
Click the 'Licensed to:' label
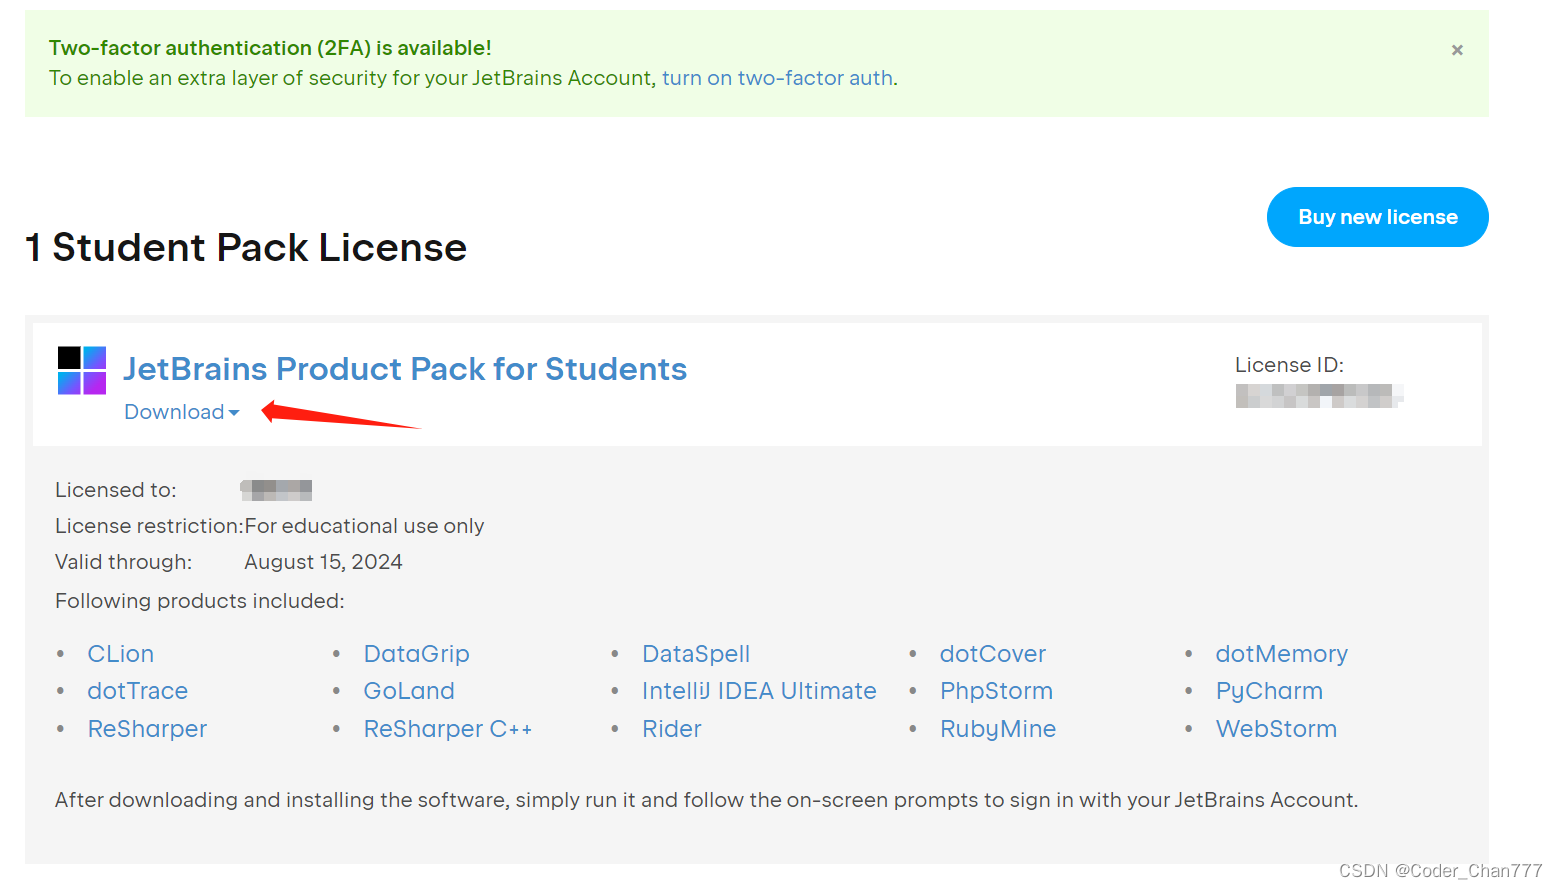115,490
